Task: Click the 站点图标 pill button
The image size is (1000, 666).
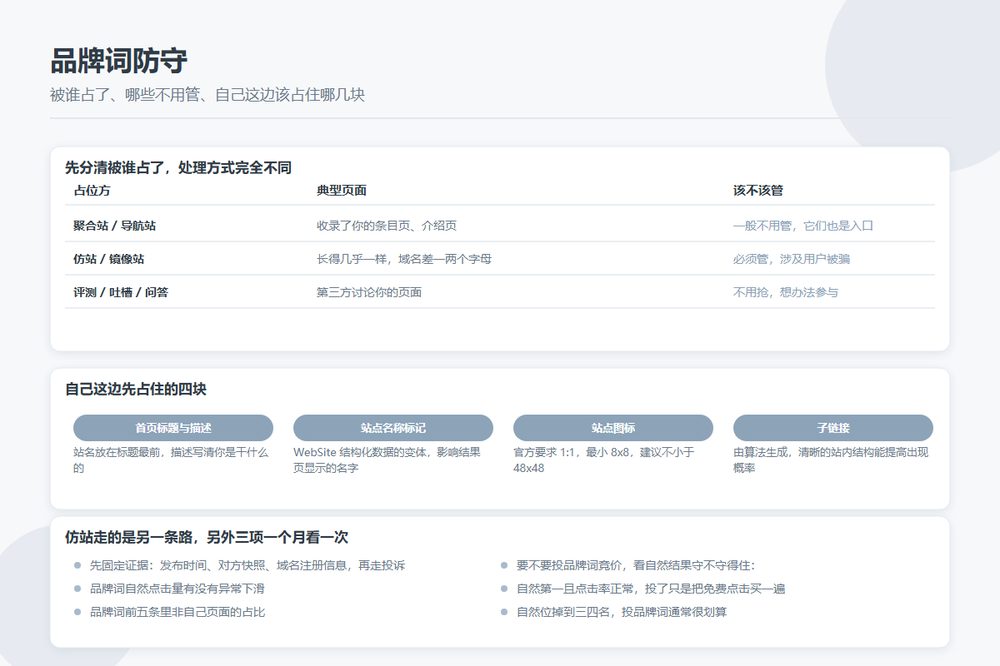Action: [613, 428]
